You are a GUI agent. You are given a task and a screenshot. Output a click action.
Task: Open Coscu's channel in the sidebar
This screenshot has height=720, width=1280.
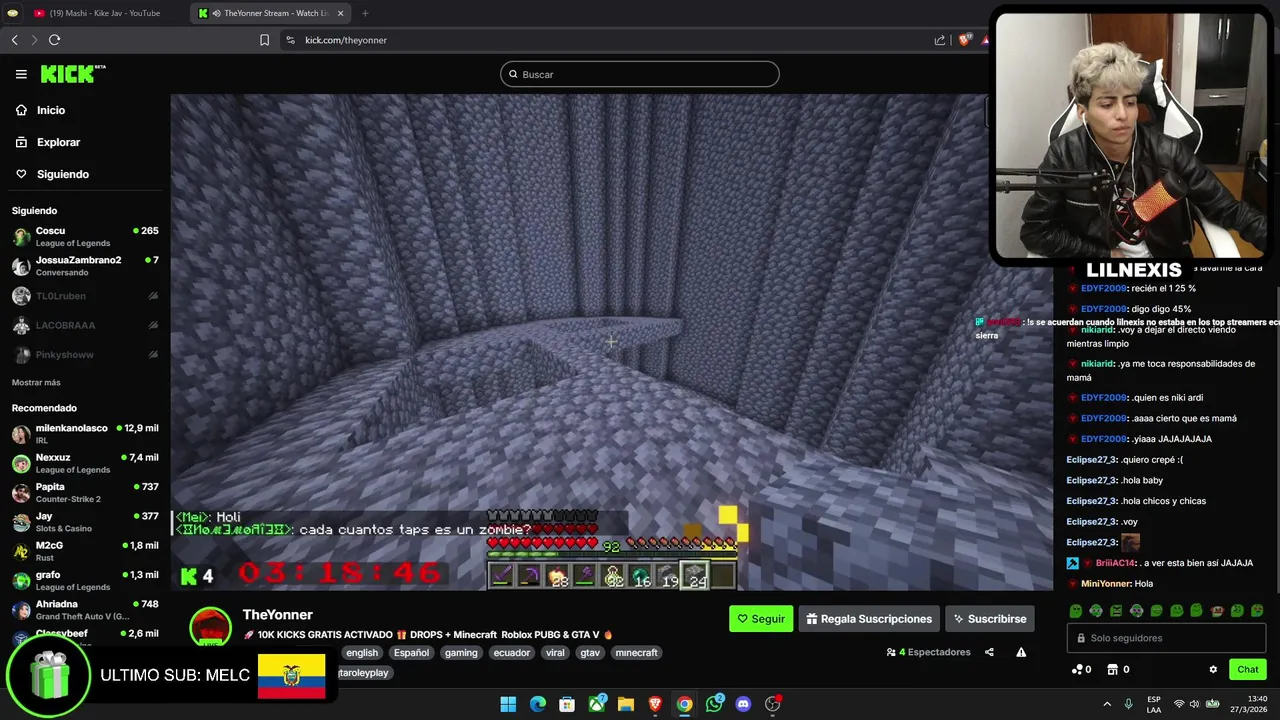click(x=85, y=237)
